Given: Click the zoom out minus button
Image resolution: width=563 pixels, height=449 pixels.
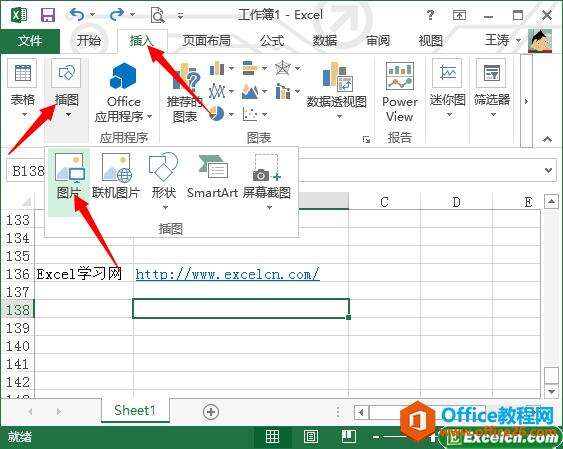Looking at the screenshot, I should pyautogui.click(x=376, y=437).
